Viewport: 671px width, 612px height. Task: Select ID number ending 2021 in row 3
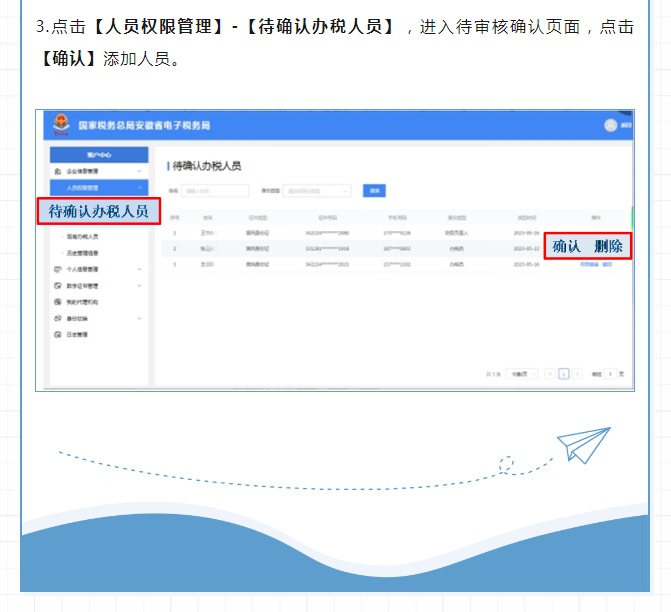(327, 264)
